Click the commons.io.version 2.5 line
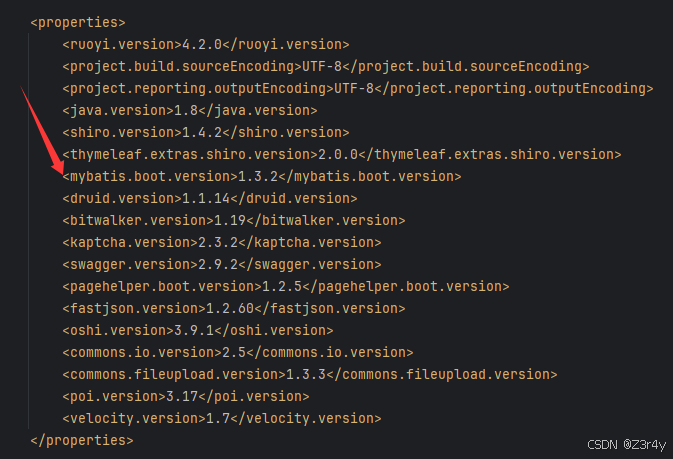Viewport: 673px width, 459px height. click(x=238, y=353)
